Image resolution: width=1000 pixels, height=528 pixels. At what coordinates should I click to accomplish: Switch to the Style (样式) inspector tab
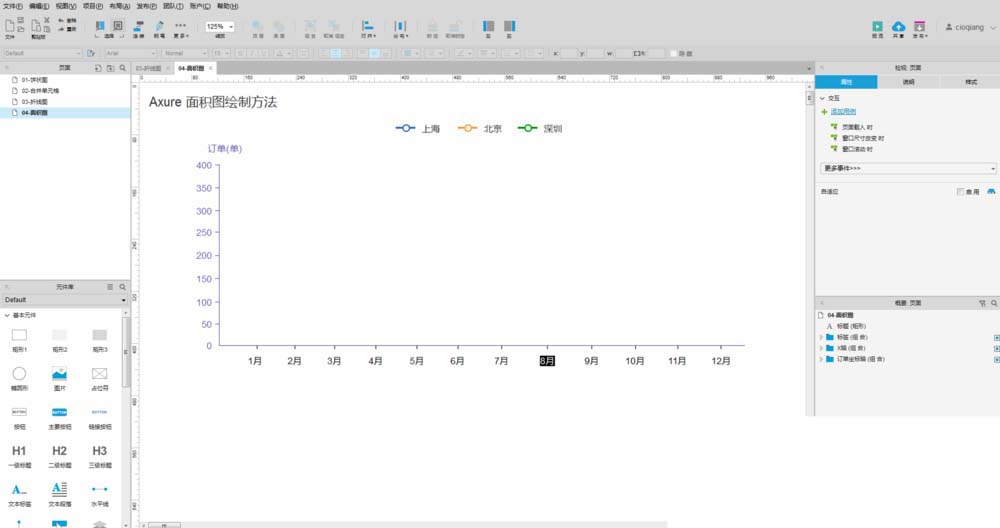click(x=971, y=82)
